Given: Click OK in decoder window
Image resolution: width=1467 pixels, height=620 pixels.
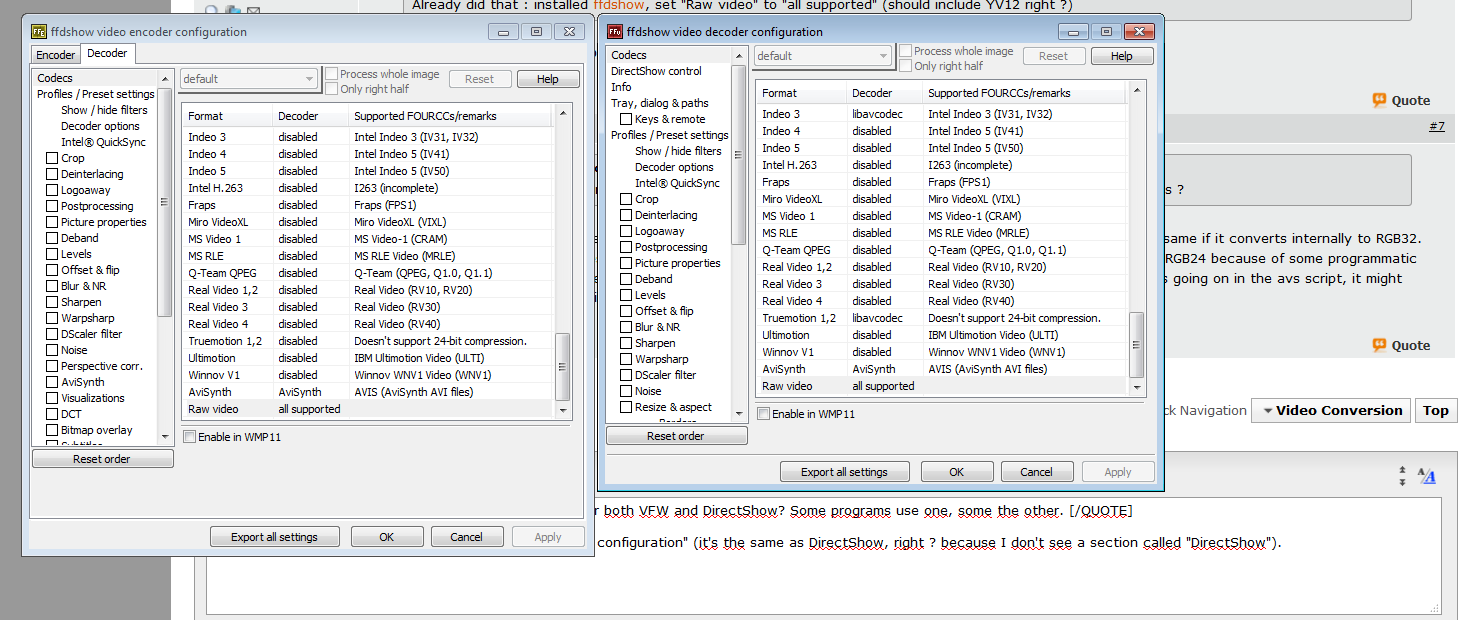Looking at the screenshot, I should click(957, 472).
